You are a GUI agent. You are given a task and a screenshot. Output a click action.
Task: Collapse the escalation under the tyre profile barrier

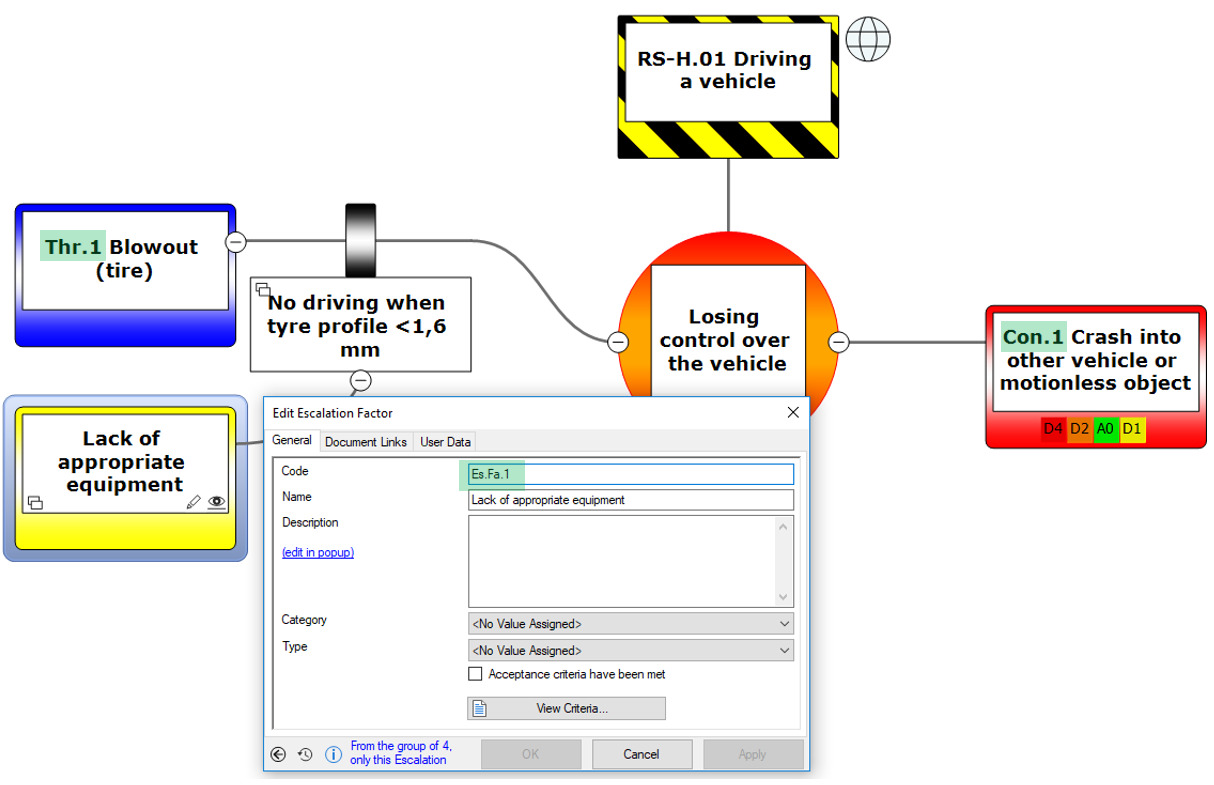pyautogui.click(x=361, y=380)
